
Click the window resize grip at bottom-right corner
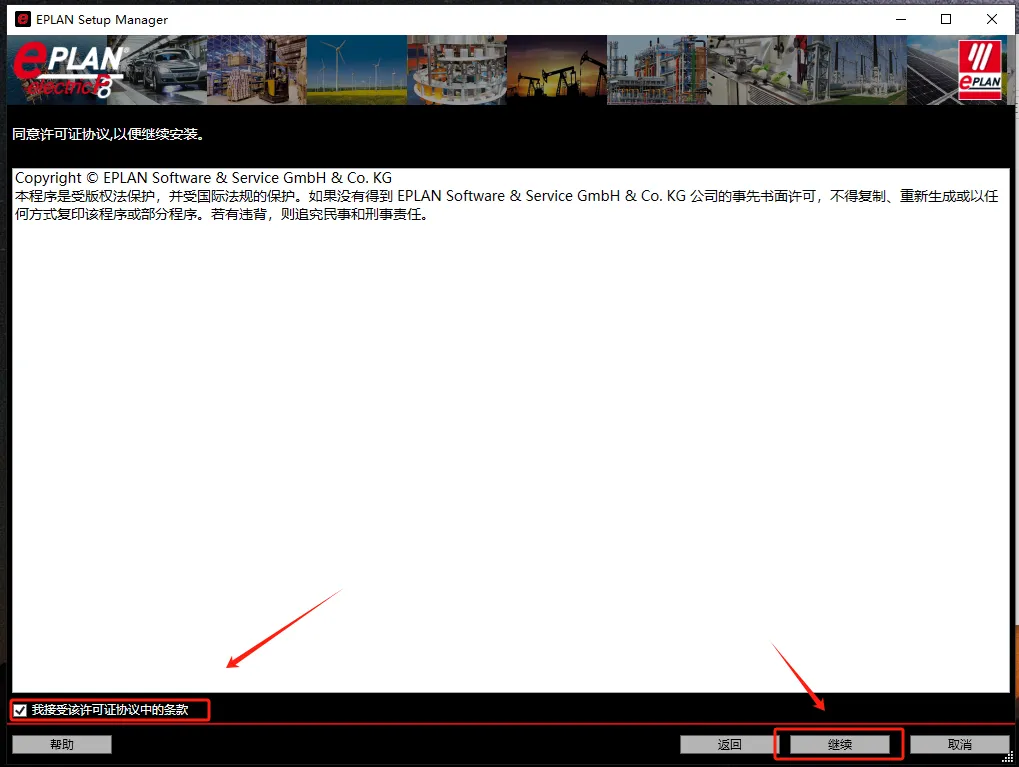coord(1008,757)
